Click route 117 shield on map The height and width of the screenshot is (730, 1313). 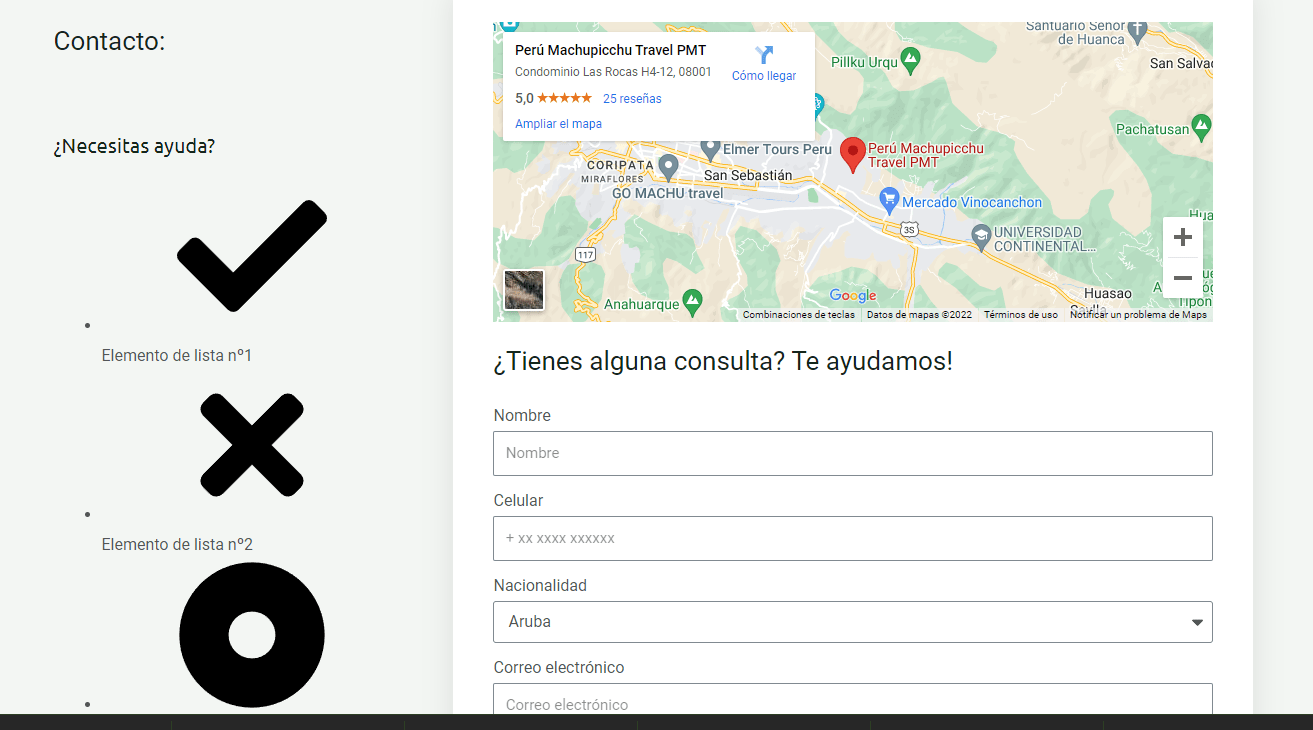(x=585, y=256)
